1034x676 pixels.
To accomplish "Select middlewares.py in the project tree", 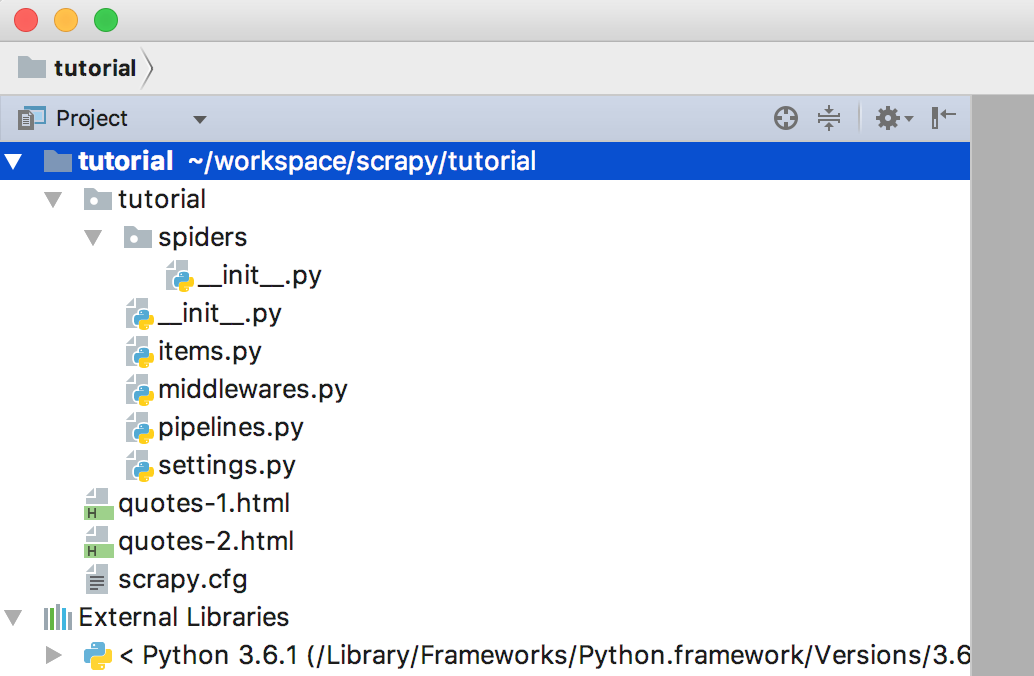I will [x=252, y=390].
